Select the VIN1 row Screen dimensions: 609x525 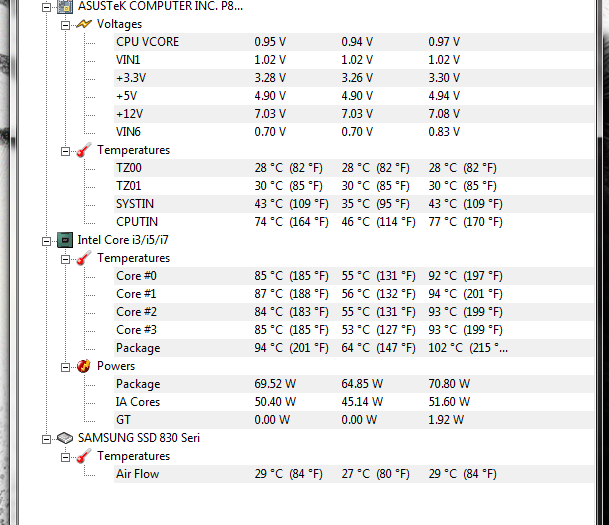point(354,60)
